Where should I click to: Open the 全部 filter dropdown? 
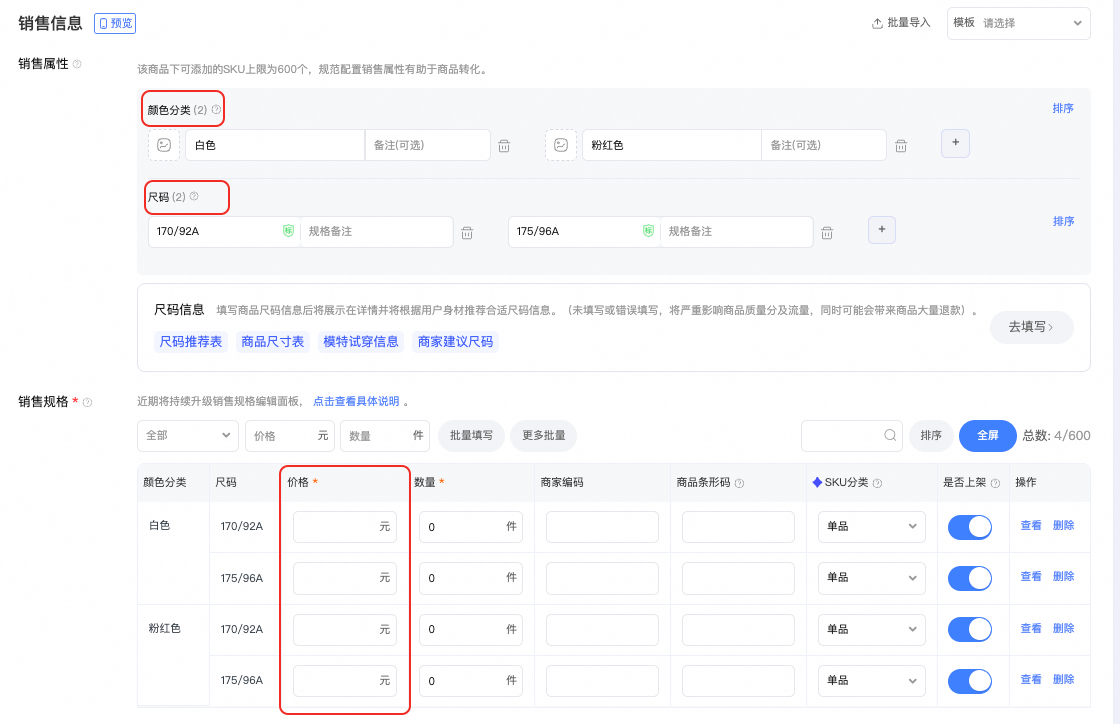[188, 436]
